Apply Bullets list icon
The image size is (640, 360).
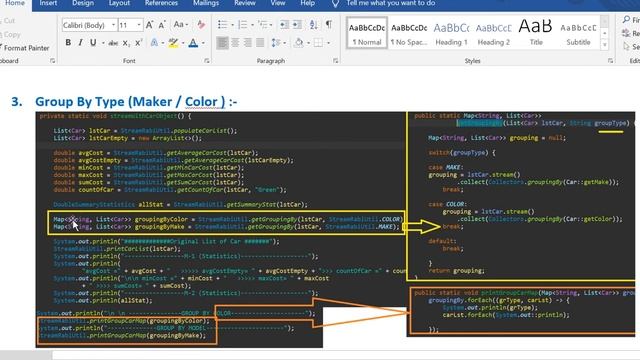(222, 24)
